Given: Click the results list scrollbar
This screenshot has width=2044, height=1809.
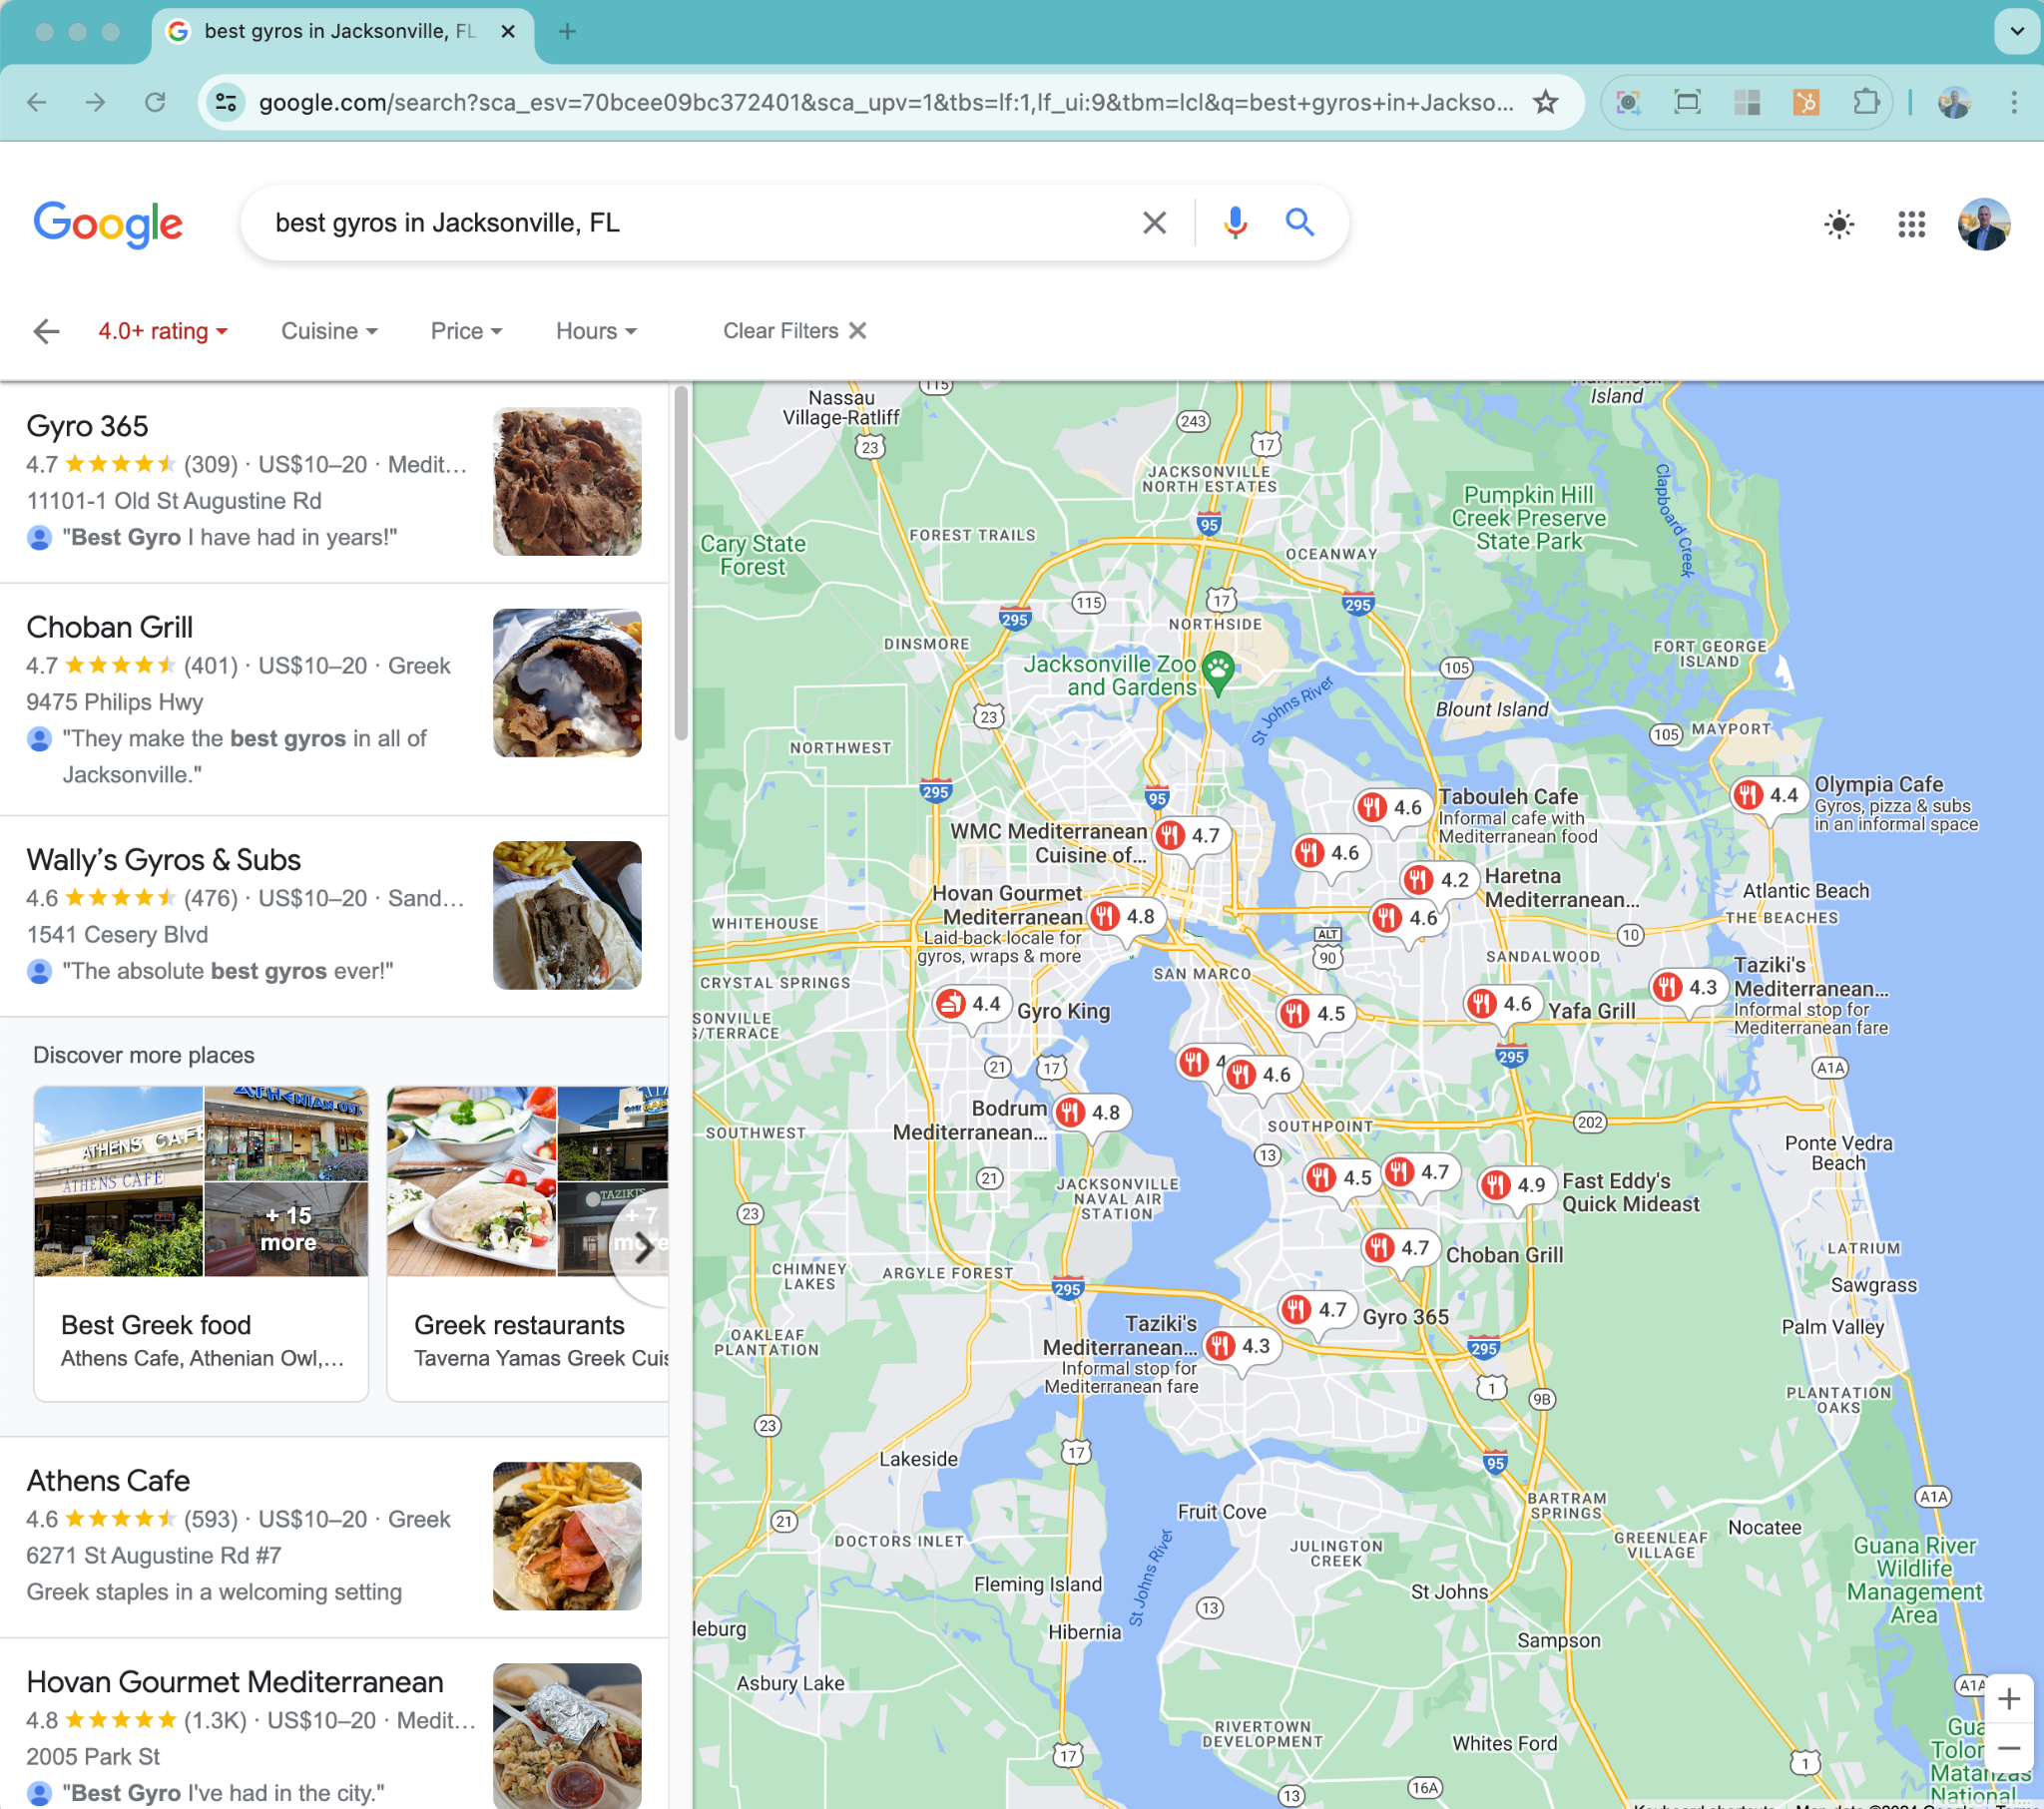Looking at the screenshot, I should click(x=681, y=564).
